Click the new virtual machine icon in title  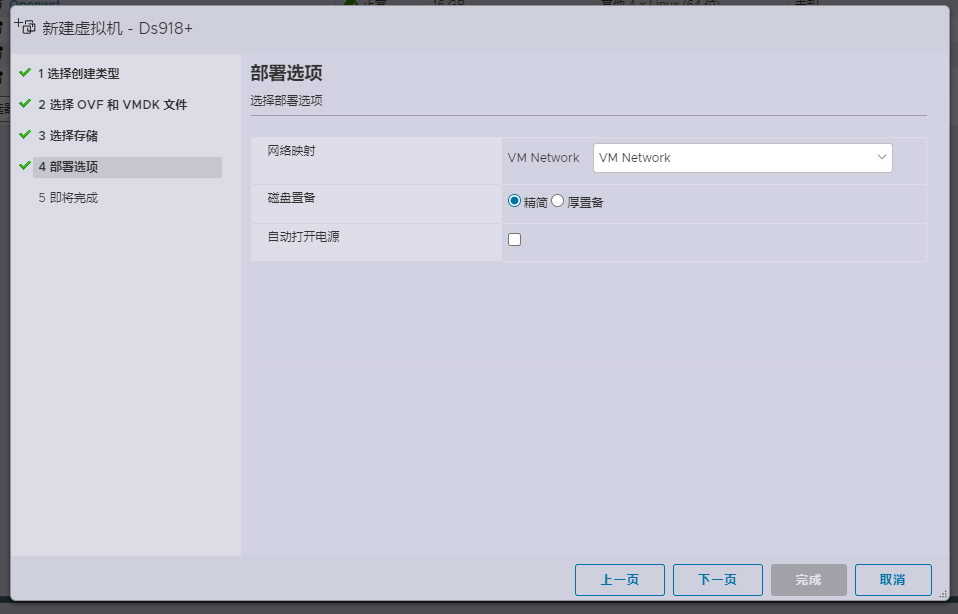coord(25,27)
